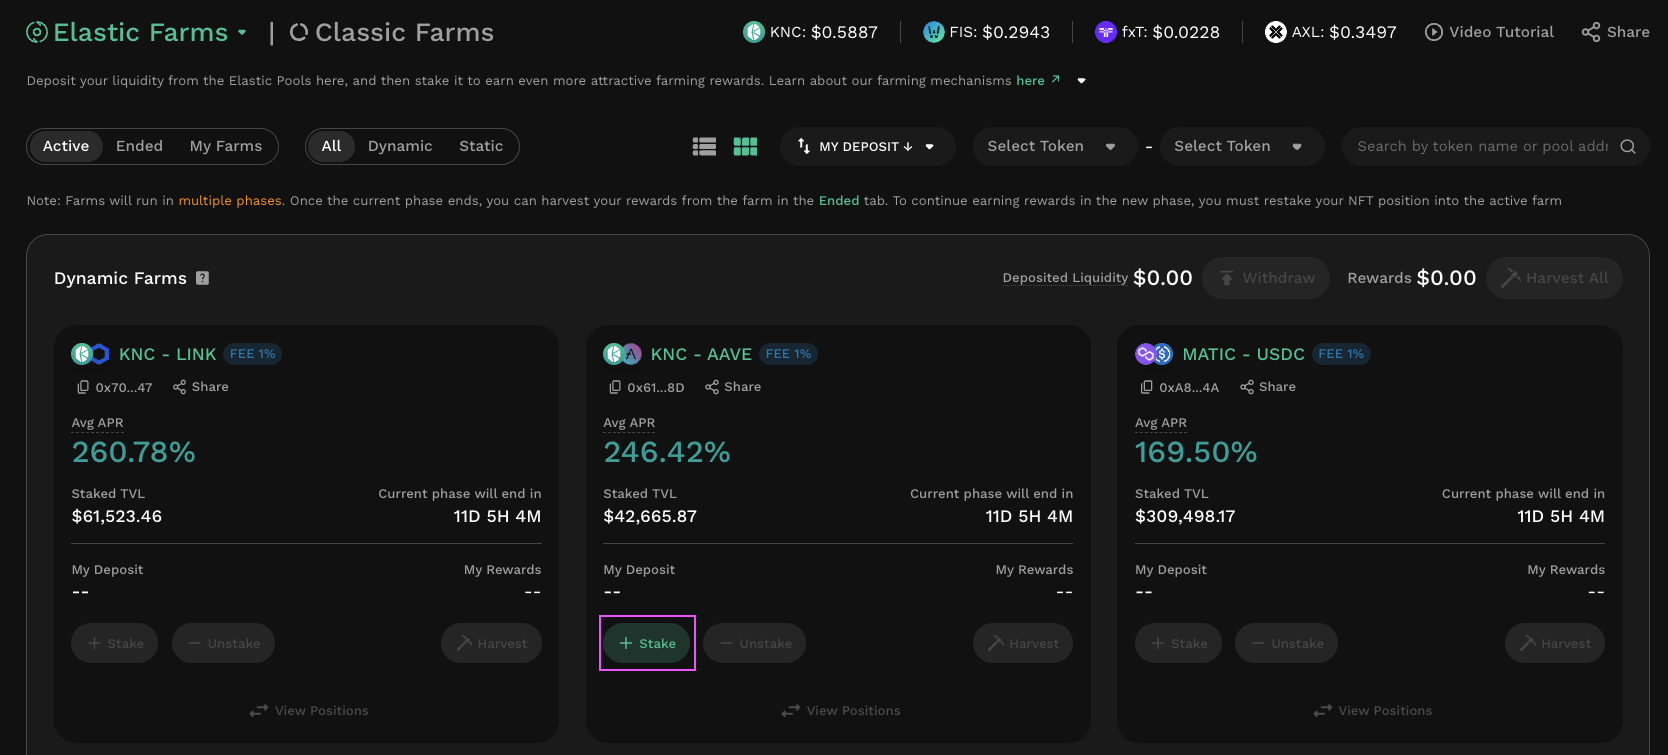
Task: View Positions for KNC - LINK
Action: pos(309,711)
